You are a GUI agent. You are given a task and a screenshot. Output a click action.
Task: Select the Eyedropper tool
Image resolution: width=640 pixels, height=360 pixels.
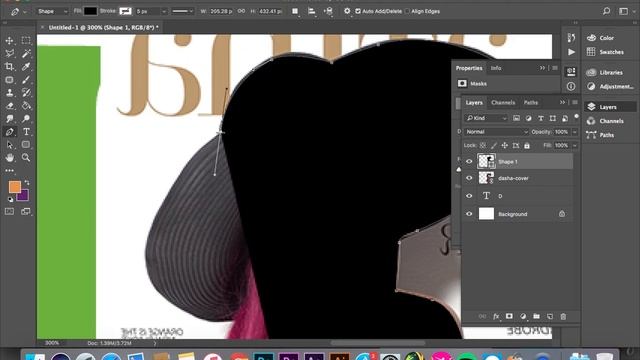click(26, 67)
